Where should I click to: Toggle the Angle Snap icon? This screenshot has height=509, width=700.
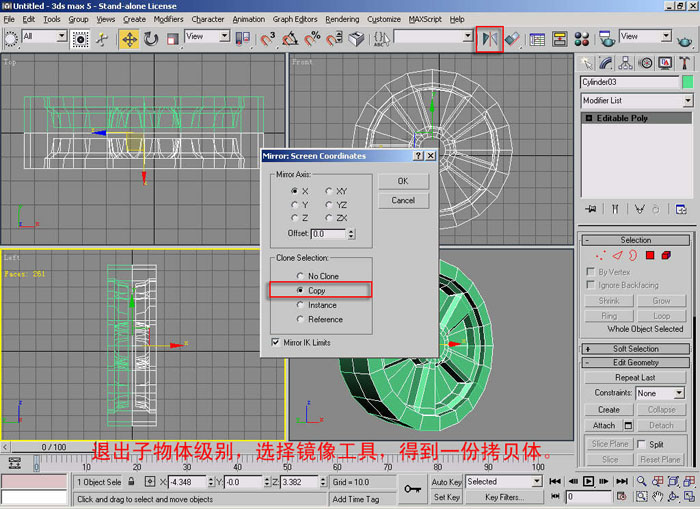290,39
